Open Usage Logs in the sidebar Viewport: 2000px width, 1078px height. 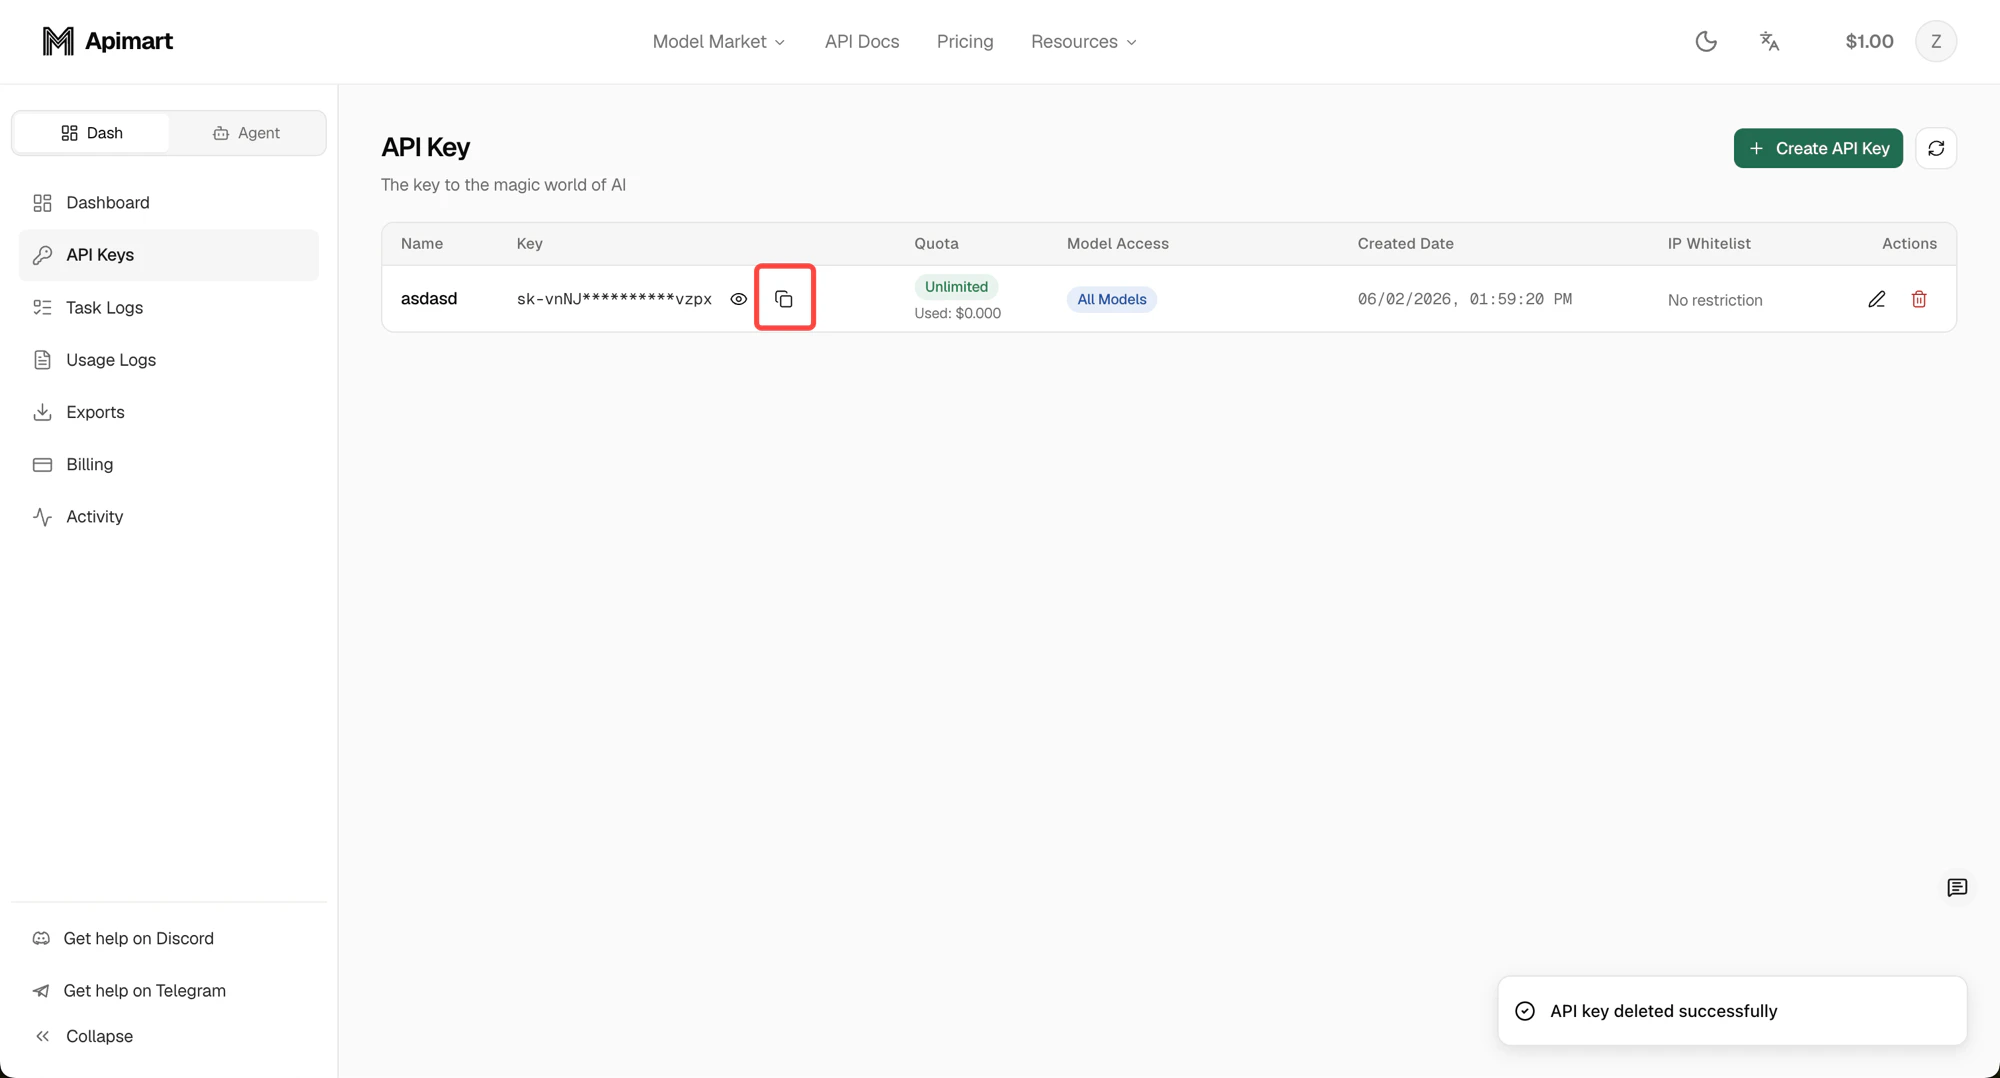tap(168, 360)
